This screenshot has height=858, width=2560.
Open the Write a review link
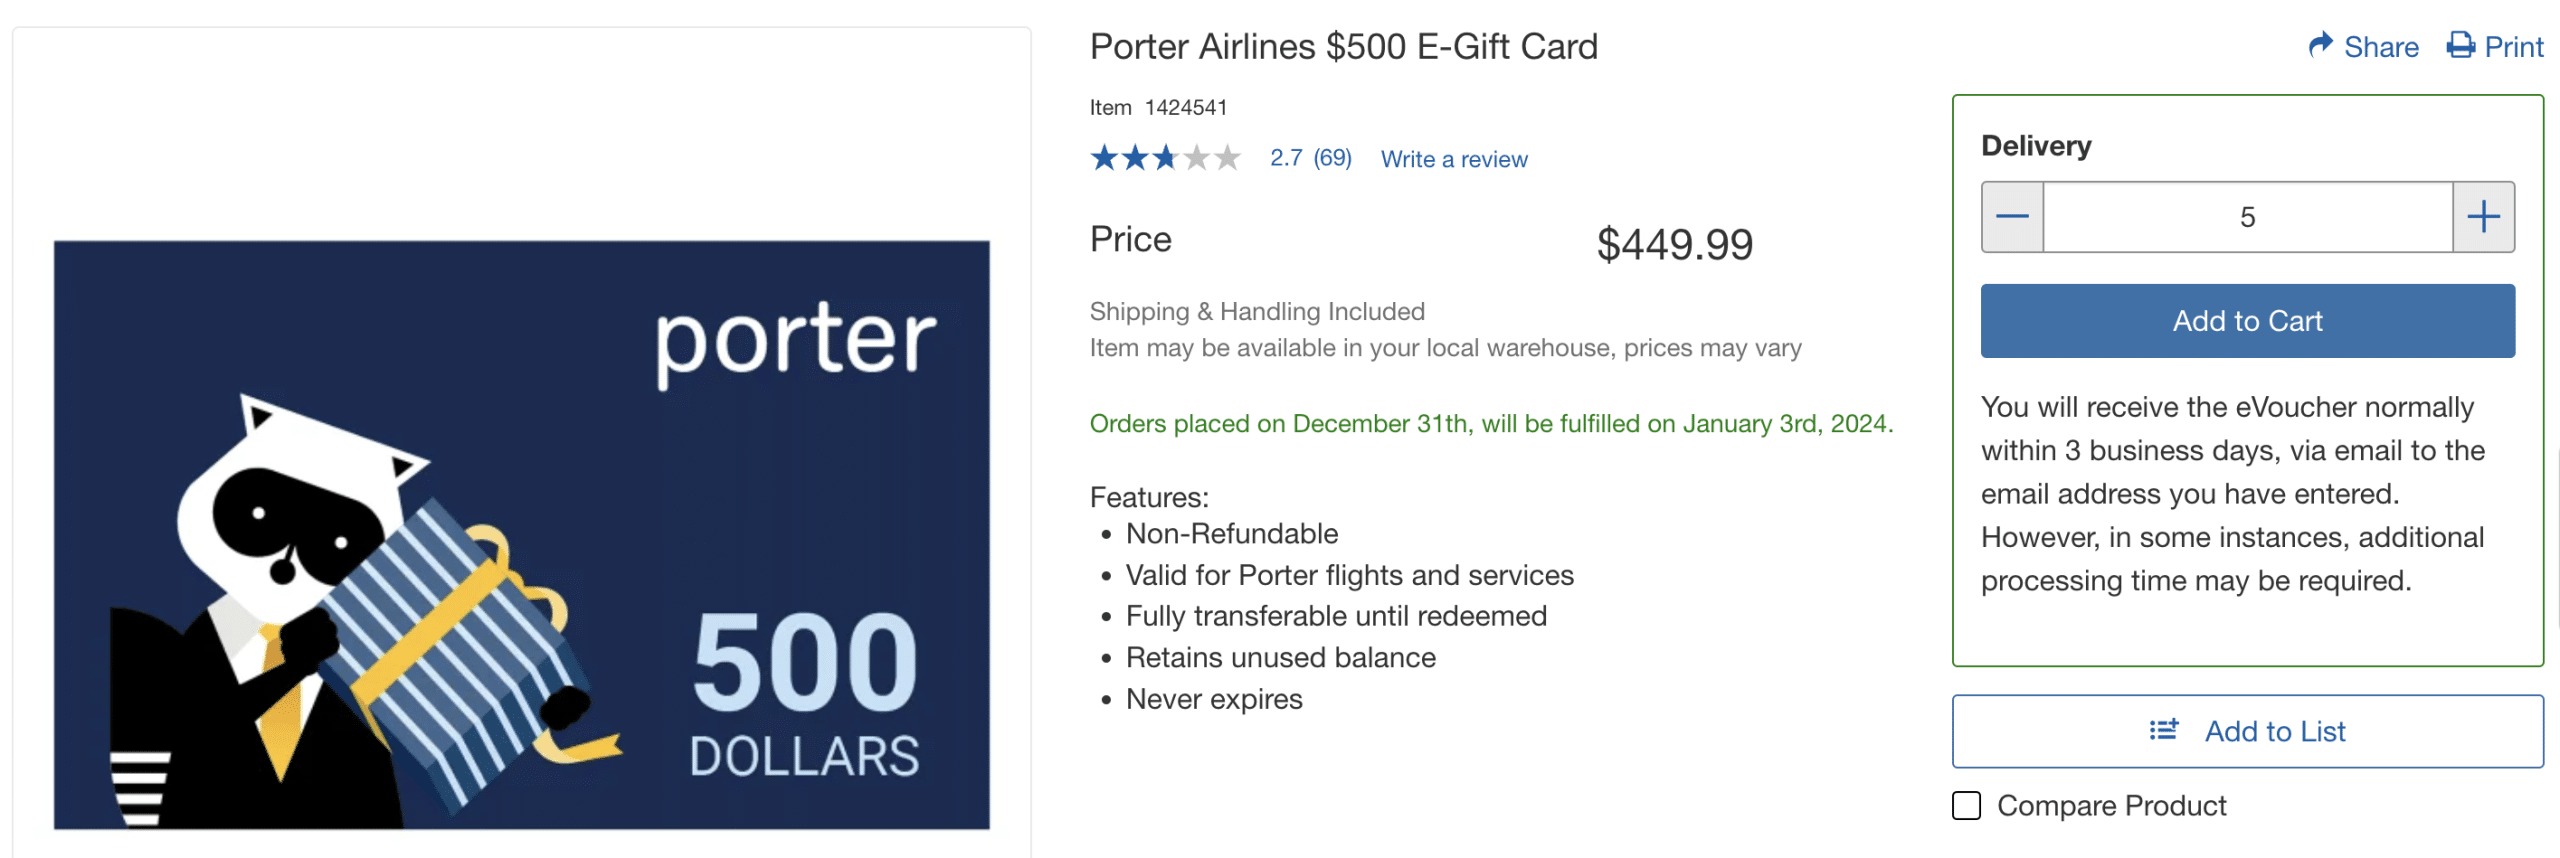(x=1453, y=159)
